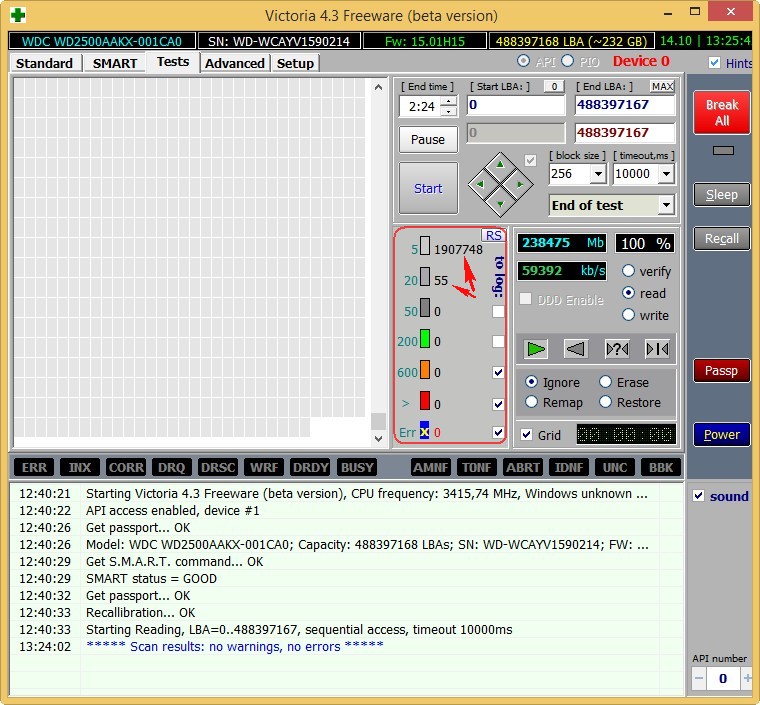Click the Passp button
Screen dimensions: 760x705
[x=722, y=371]
